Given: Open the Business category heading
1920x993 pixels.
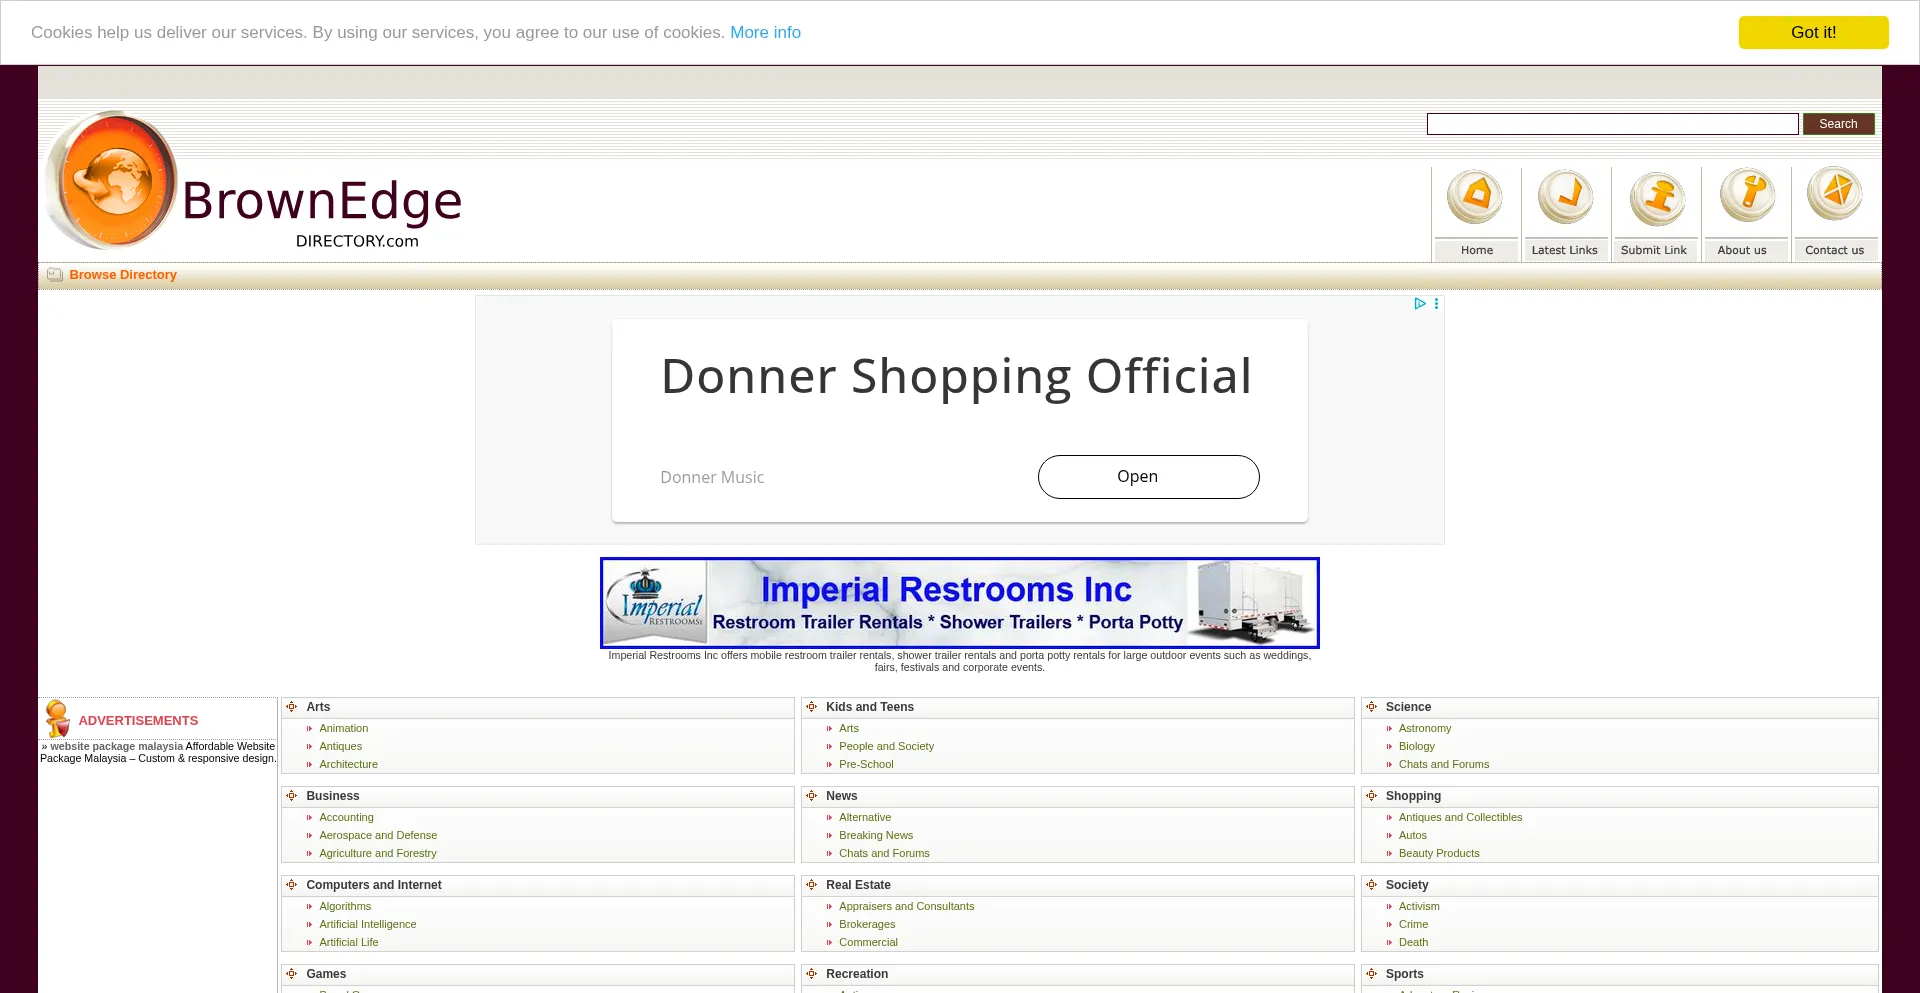Looking at the screenshot, I should click(x=332, y=796).
